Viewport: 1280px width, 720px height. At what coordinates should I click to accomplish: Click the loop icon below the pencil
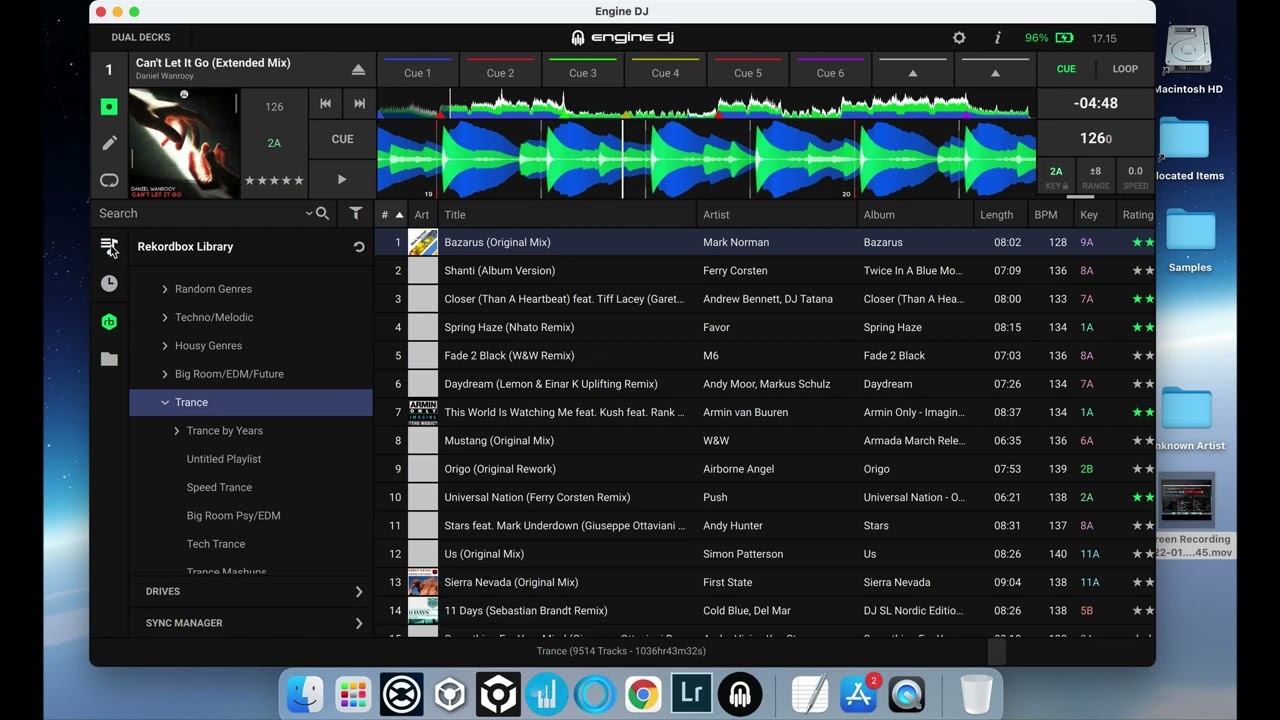109,180
